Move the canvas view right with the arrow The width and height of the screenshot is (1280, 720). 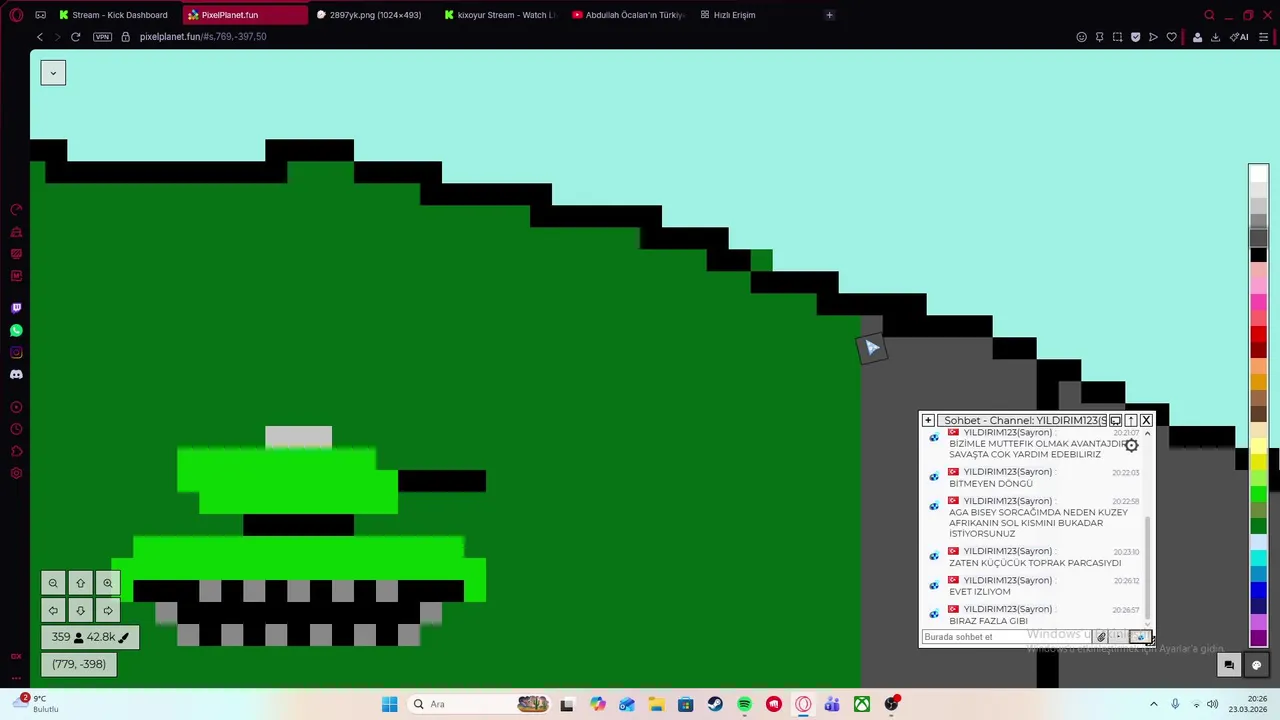click(107, 610)
